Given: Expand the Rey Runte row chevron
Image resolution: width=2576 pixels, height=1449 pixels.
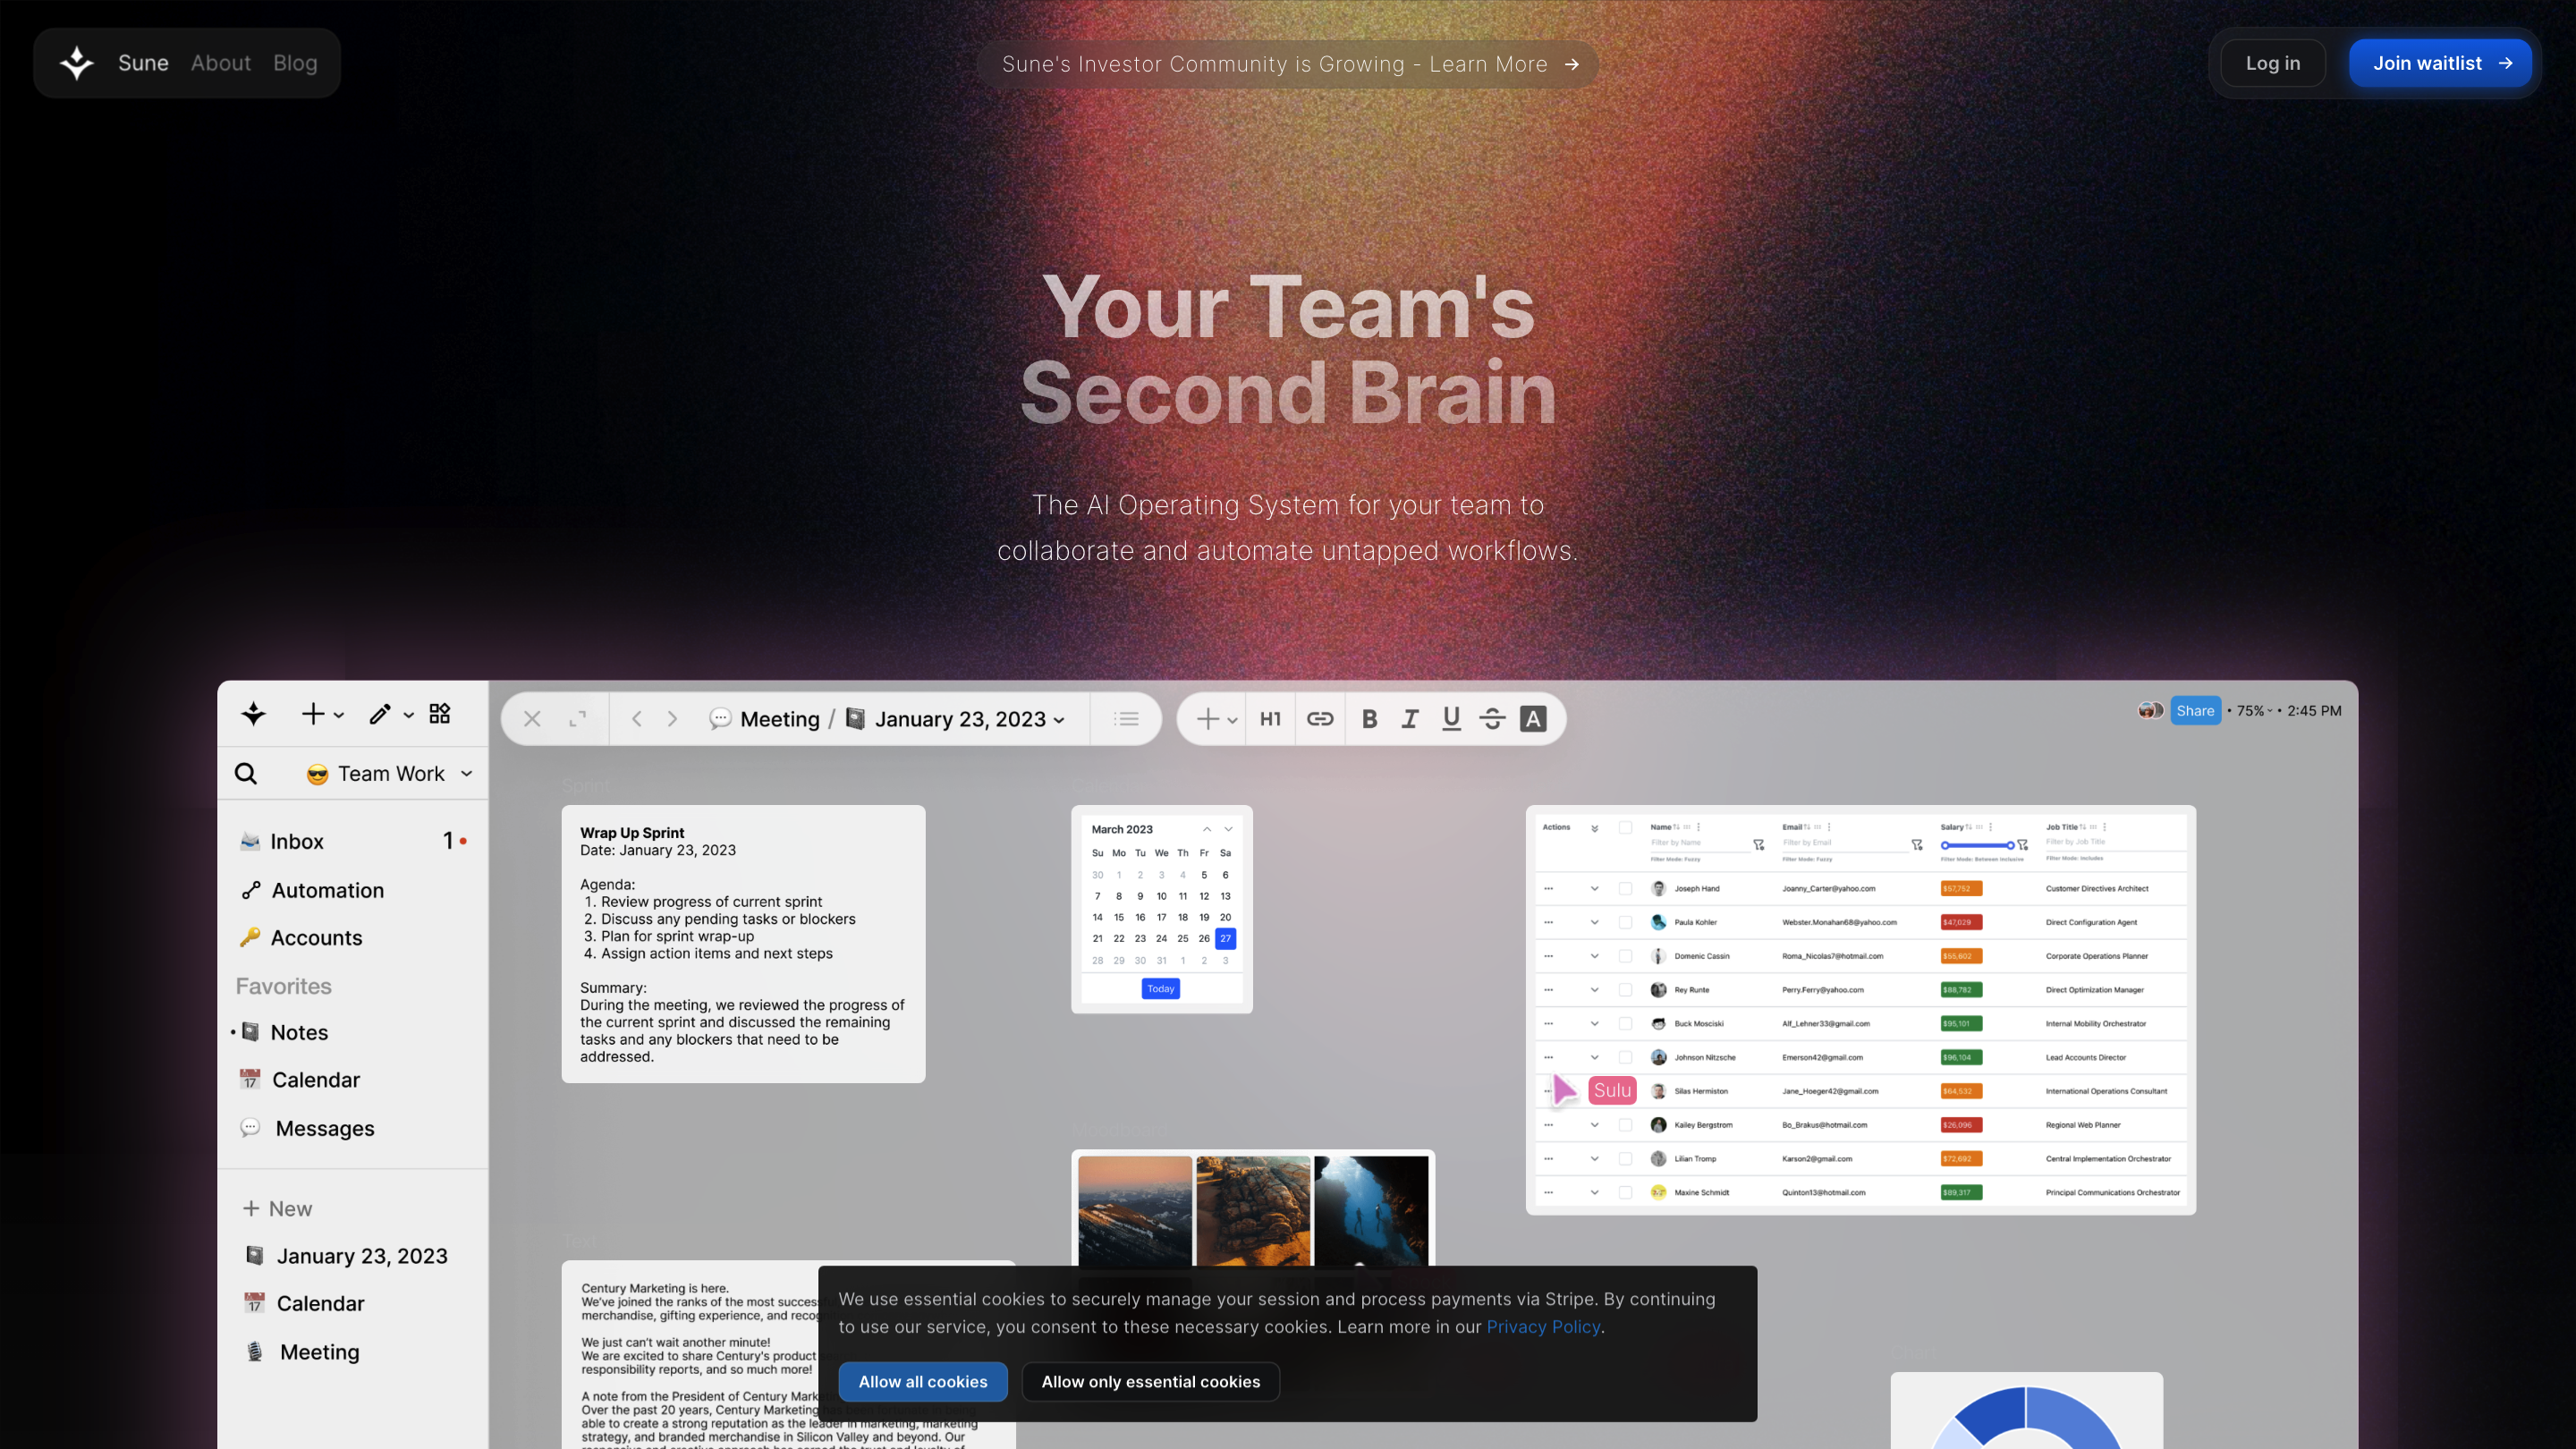Looking at the screenshot, I should (1594, 990).
